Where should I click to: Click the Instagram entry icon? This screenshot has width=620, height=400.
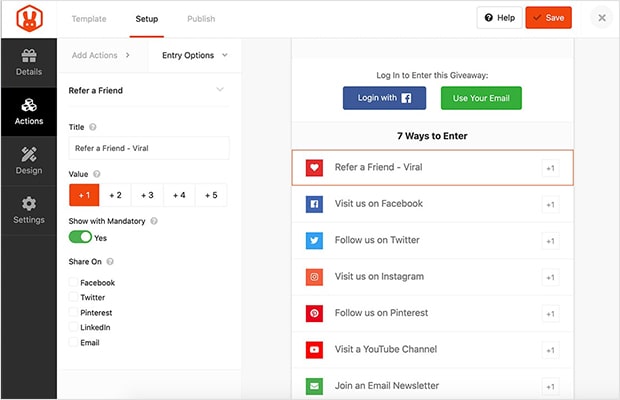pos(314,277)
